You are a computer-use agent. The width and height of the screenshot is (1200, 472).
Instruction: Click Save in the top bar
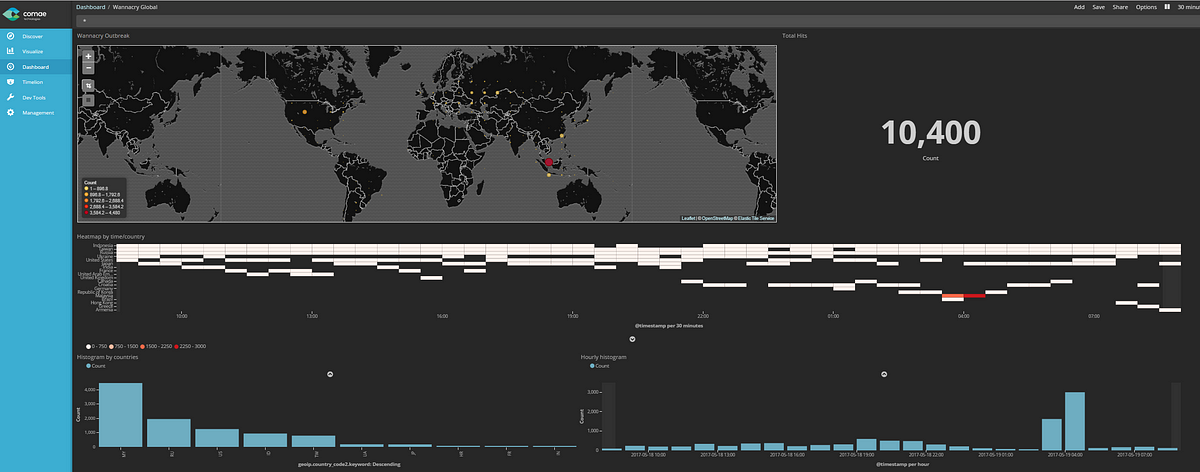(1098, 7)
